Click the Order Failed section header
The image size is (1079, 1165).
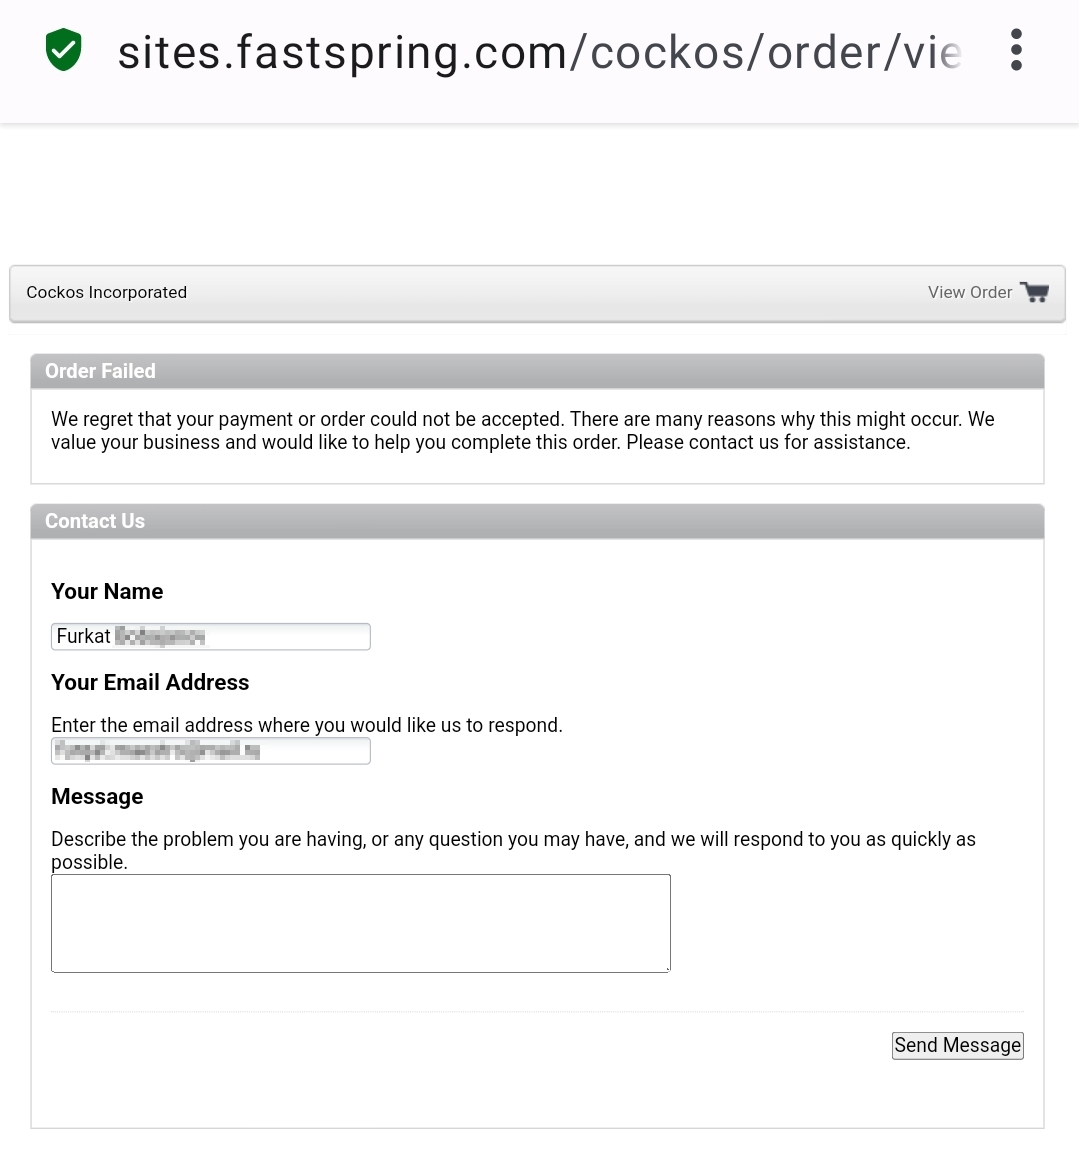[100, 371]
